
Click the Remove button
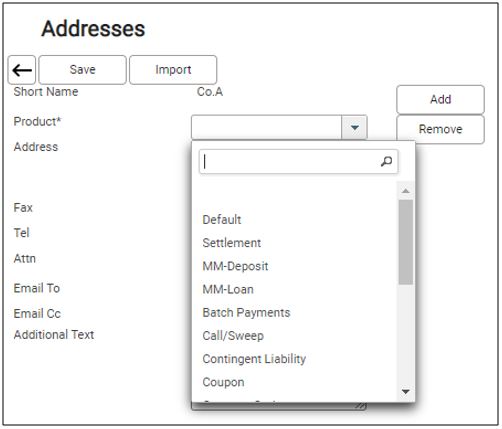(x=440, y=129)
